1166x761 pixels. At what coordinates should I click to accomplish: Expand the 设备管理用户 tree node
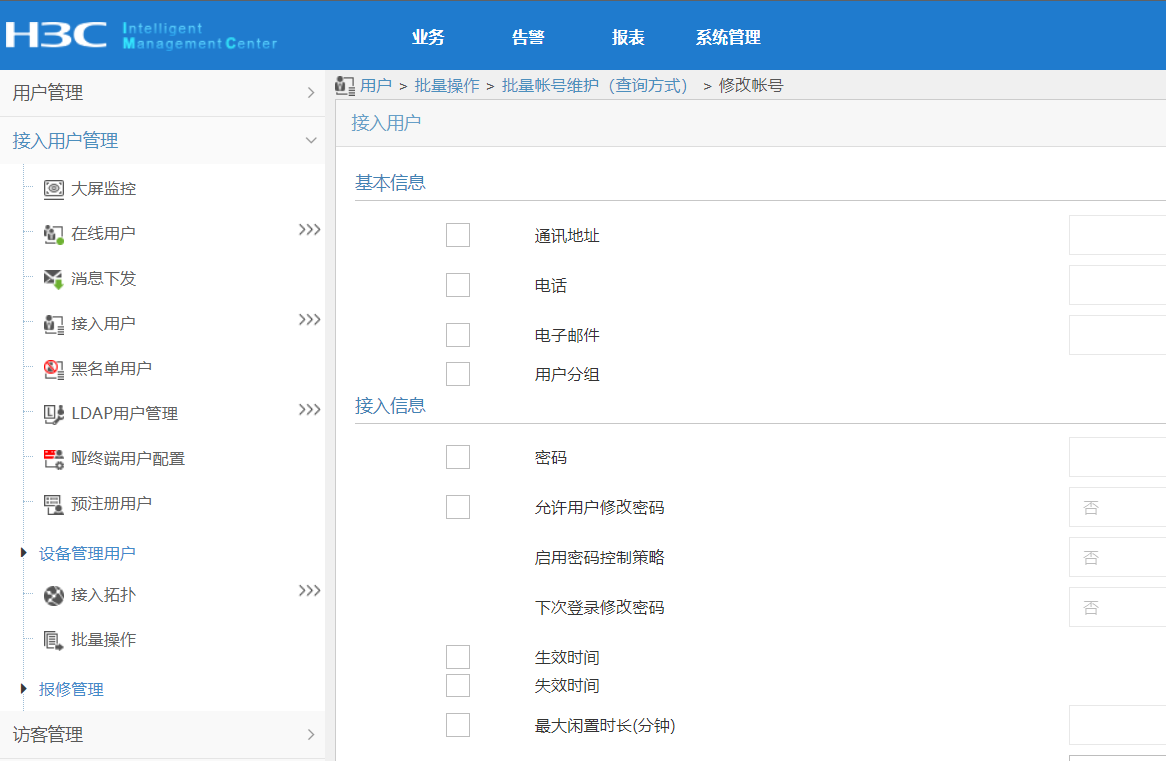click(x=24, y=553)
